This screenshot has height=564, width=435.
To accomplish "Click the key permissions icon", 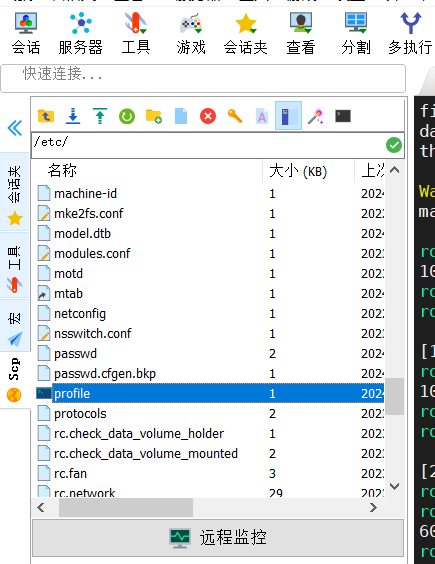I will [235, 116].
